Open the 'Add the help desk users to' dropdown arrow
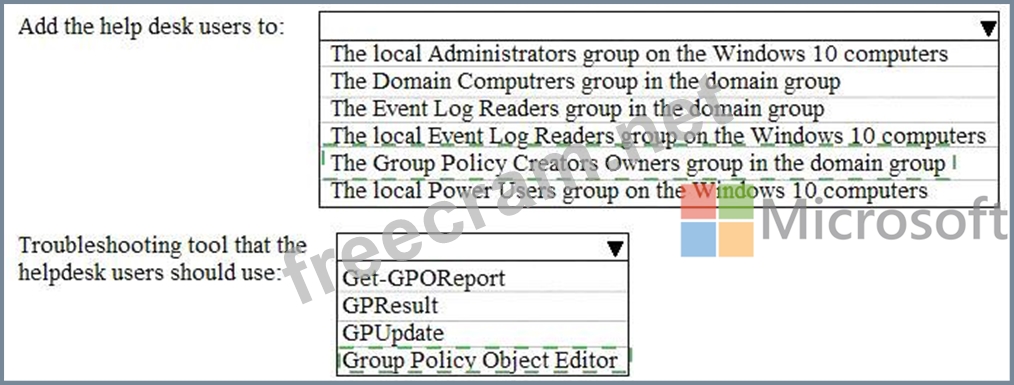1014x385 pixels. [x=988, y=28]
